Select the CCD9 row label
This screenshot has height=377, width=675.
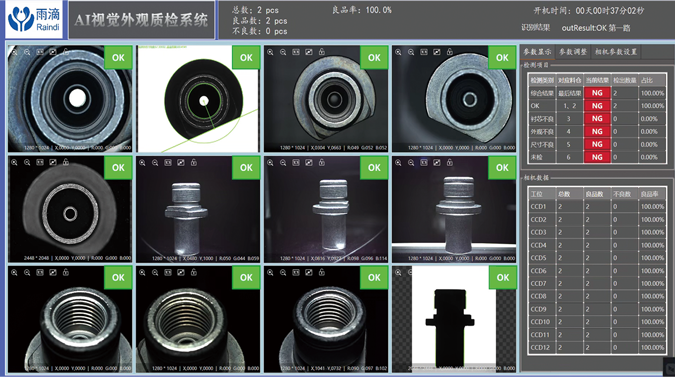[x=539, y=309]
